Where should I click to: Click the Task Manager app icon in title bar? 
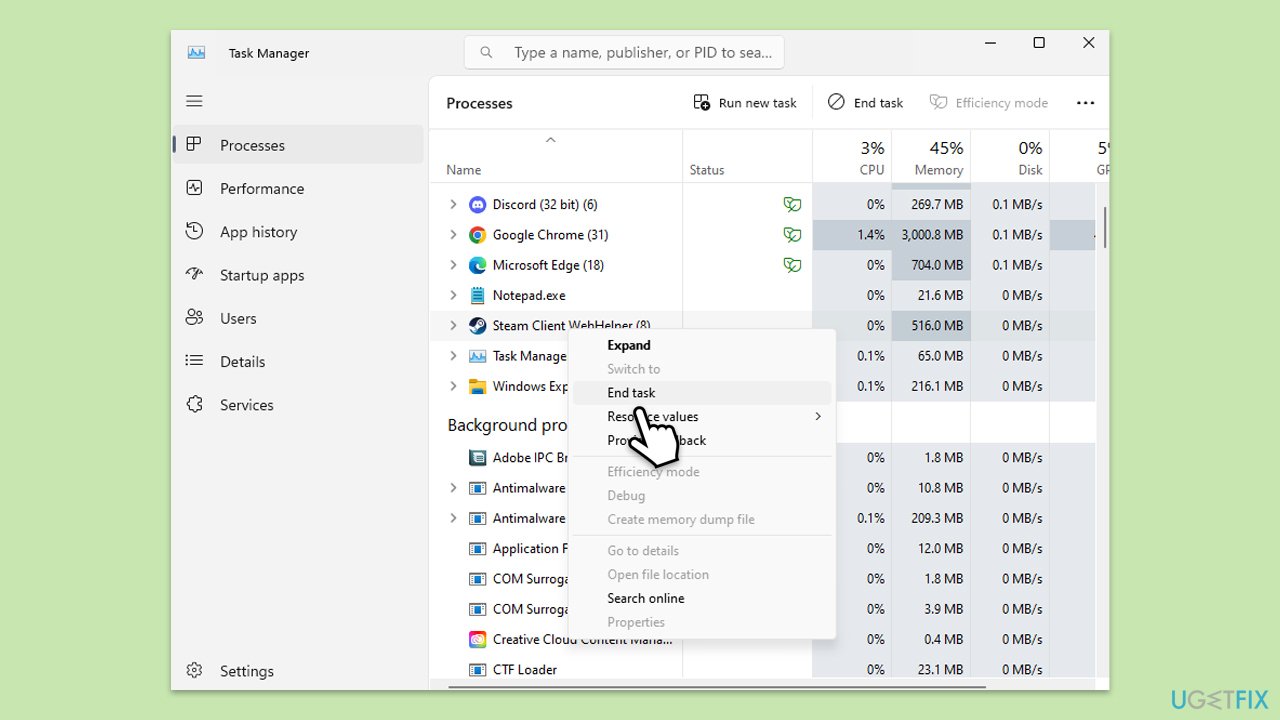click(196, 53)
